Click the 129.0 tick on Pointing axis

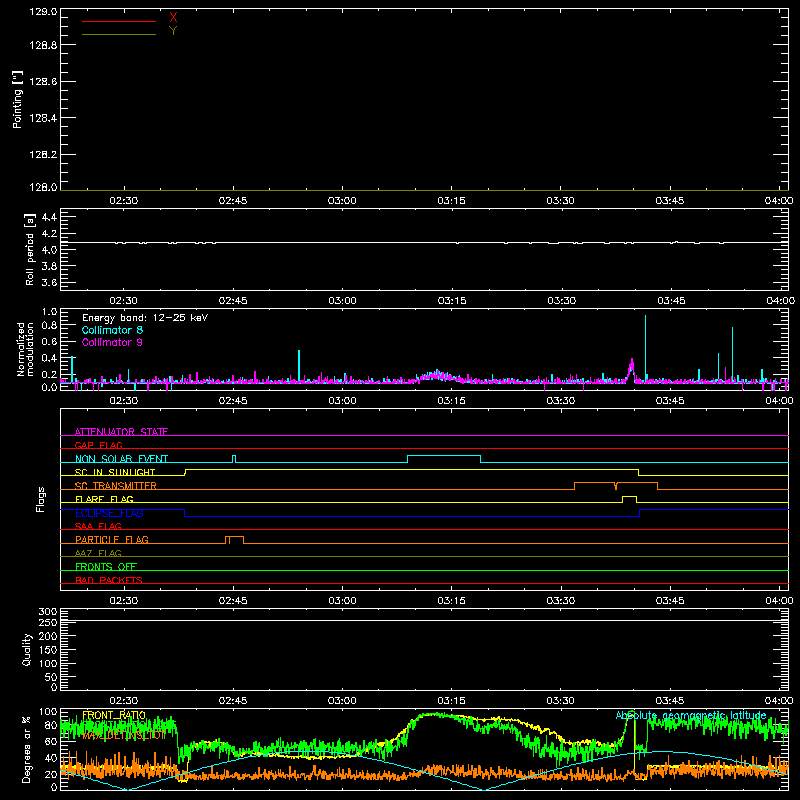tap(43, 11)
